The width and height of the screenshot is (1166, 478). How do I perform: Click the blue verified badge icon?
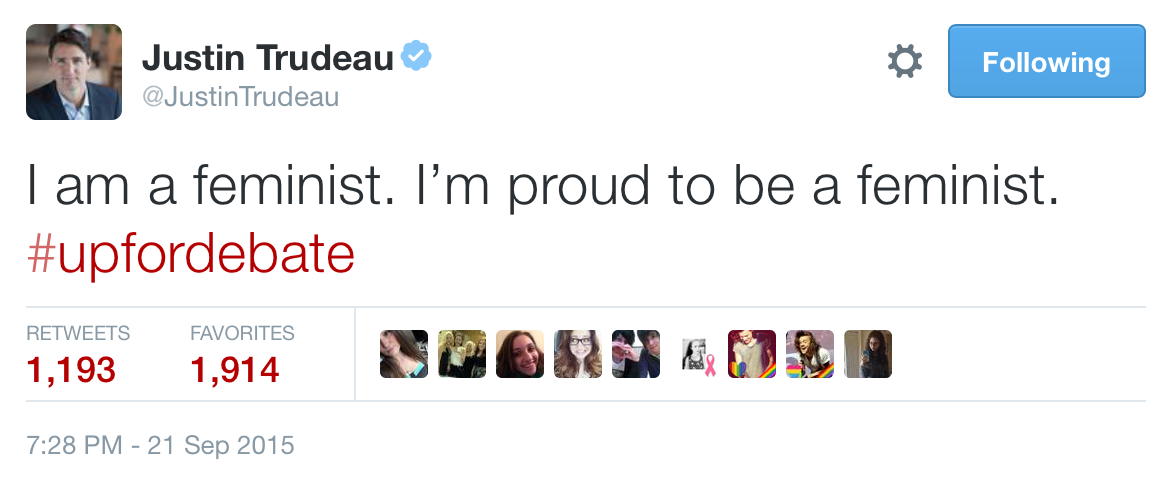(416, 58)
